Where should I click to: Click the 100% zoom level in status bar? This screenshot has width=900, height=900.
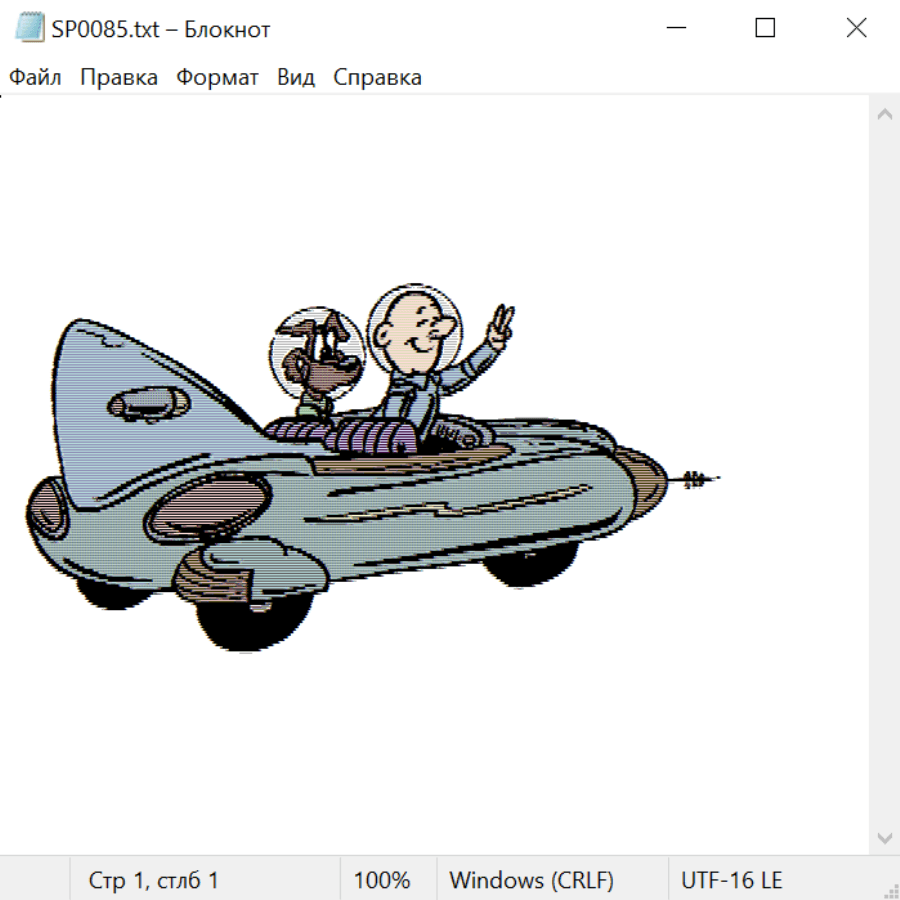click(382, 880)
